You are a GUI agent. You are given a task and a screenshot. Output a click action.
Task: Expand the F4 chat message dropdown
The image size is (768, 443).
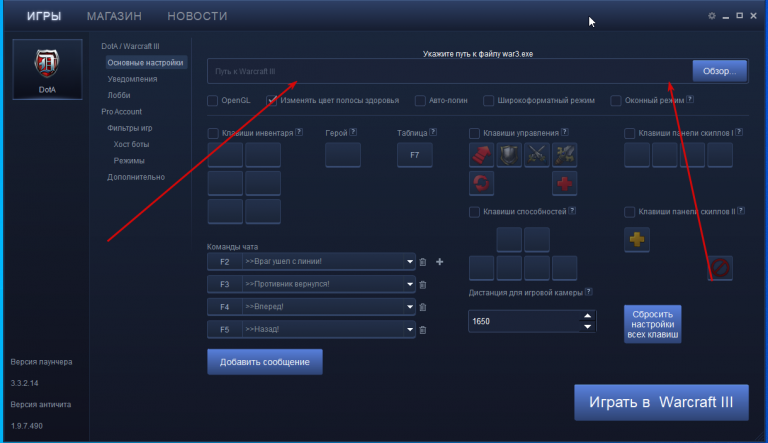pyautogui.click(x=409, y=307)
